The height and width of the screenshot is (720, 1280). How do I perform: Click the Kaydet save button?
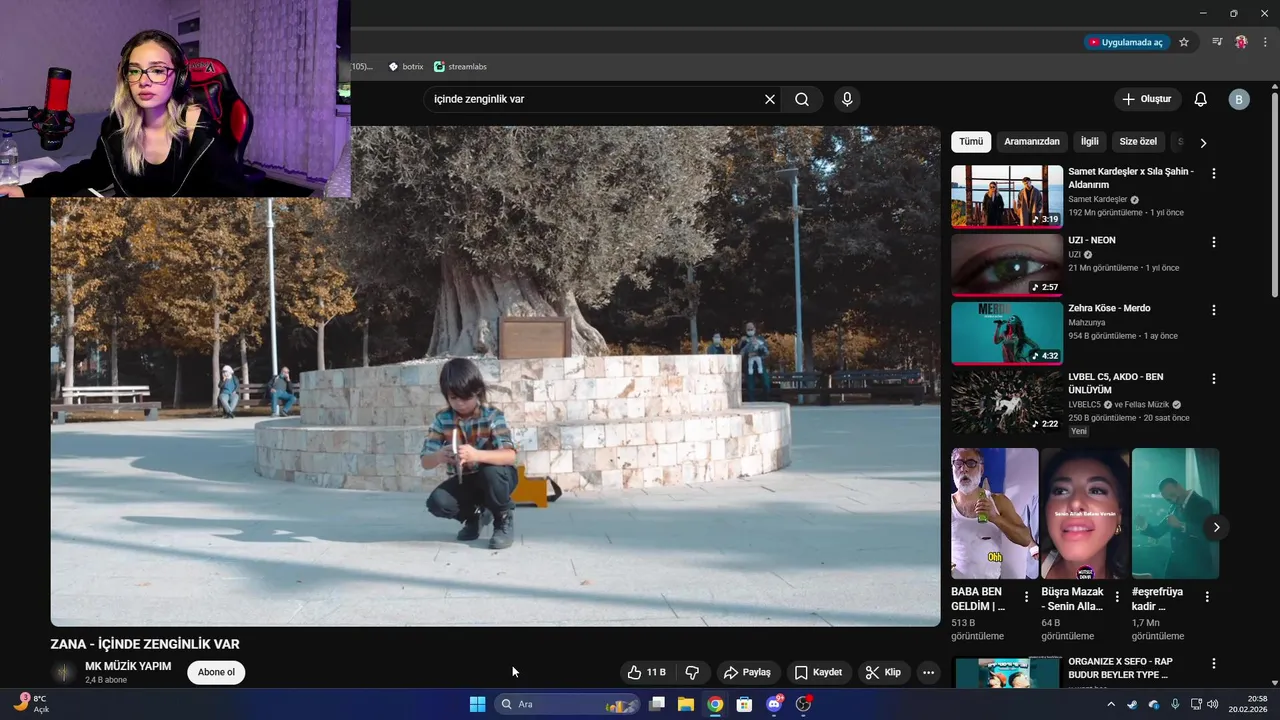click(x=818, y=672)
